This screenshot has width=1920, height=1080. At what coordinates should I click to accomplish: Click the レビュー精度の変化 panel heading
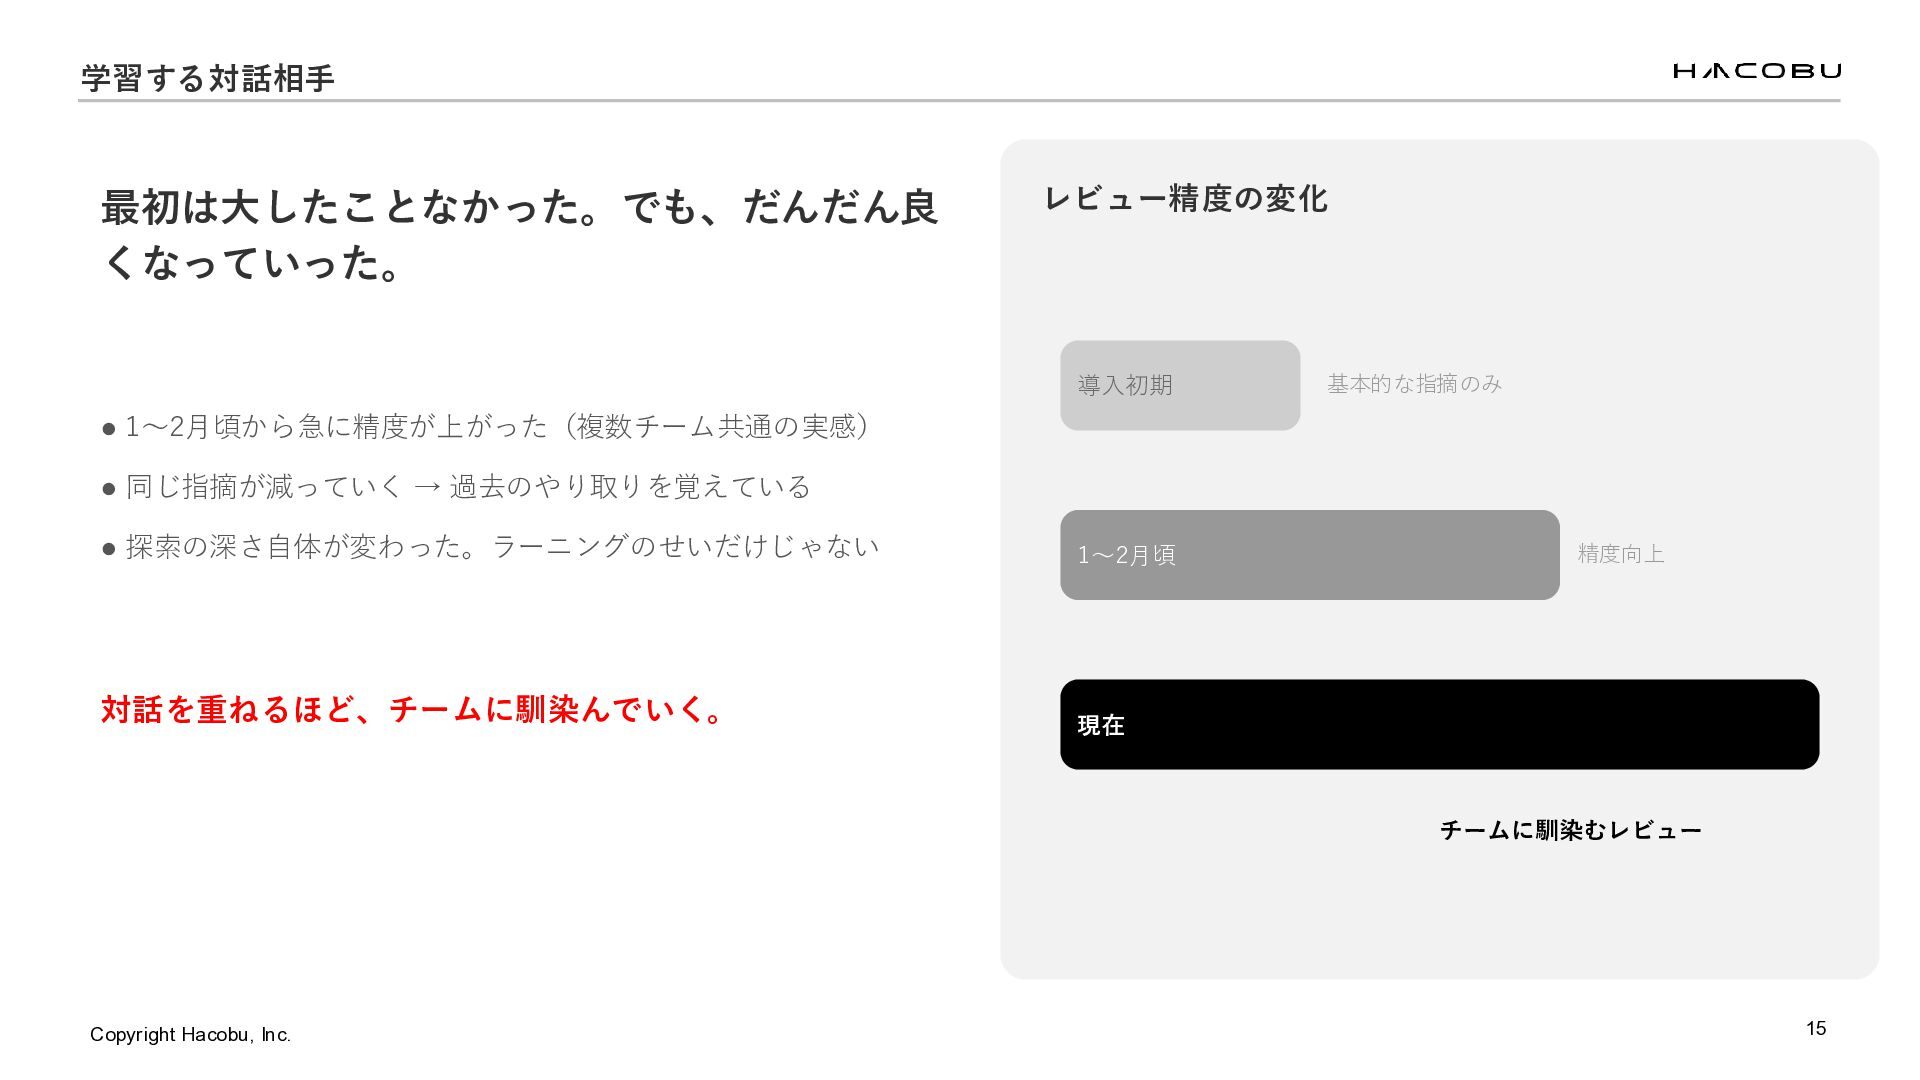(1185, 199)
